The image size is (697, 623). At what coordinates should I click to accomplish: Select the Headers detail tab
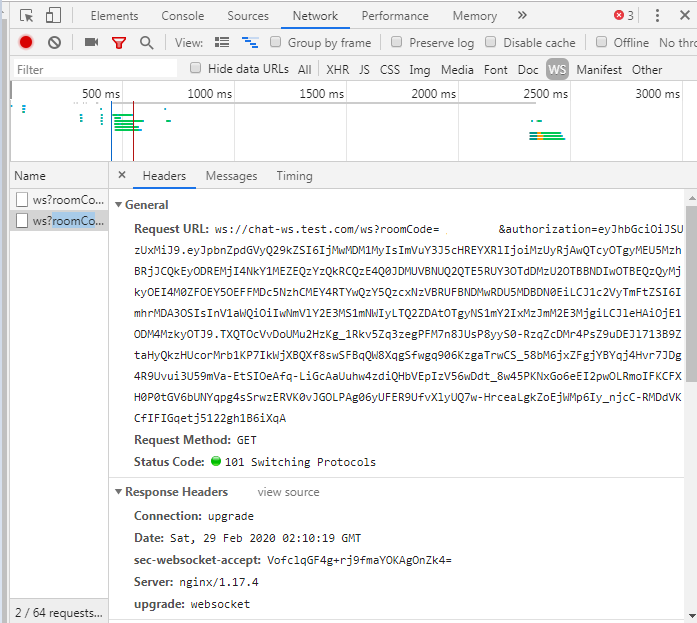click(x=164, y=176)
